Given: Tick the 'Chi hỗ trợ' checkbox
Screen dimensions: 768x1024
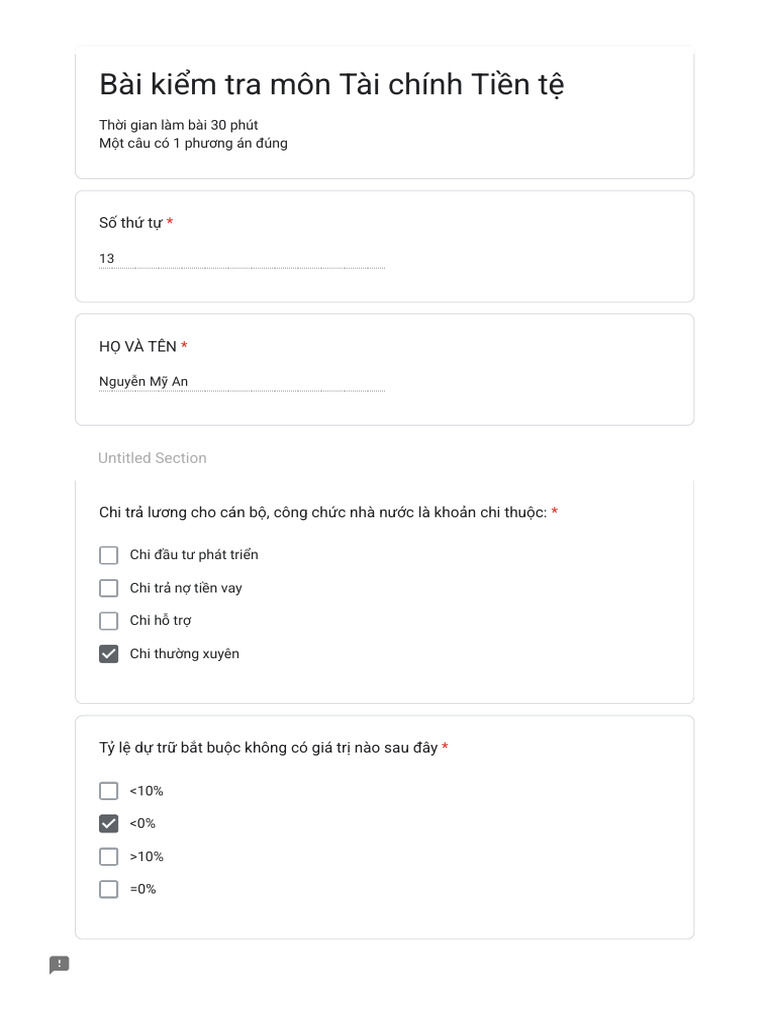Looking at the screenshot, I should point(109,621).
